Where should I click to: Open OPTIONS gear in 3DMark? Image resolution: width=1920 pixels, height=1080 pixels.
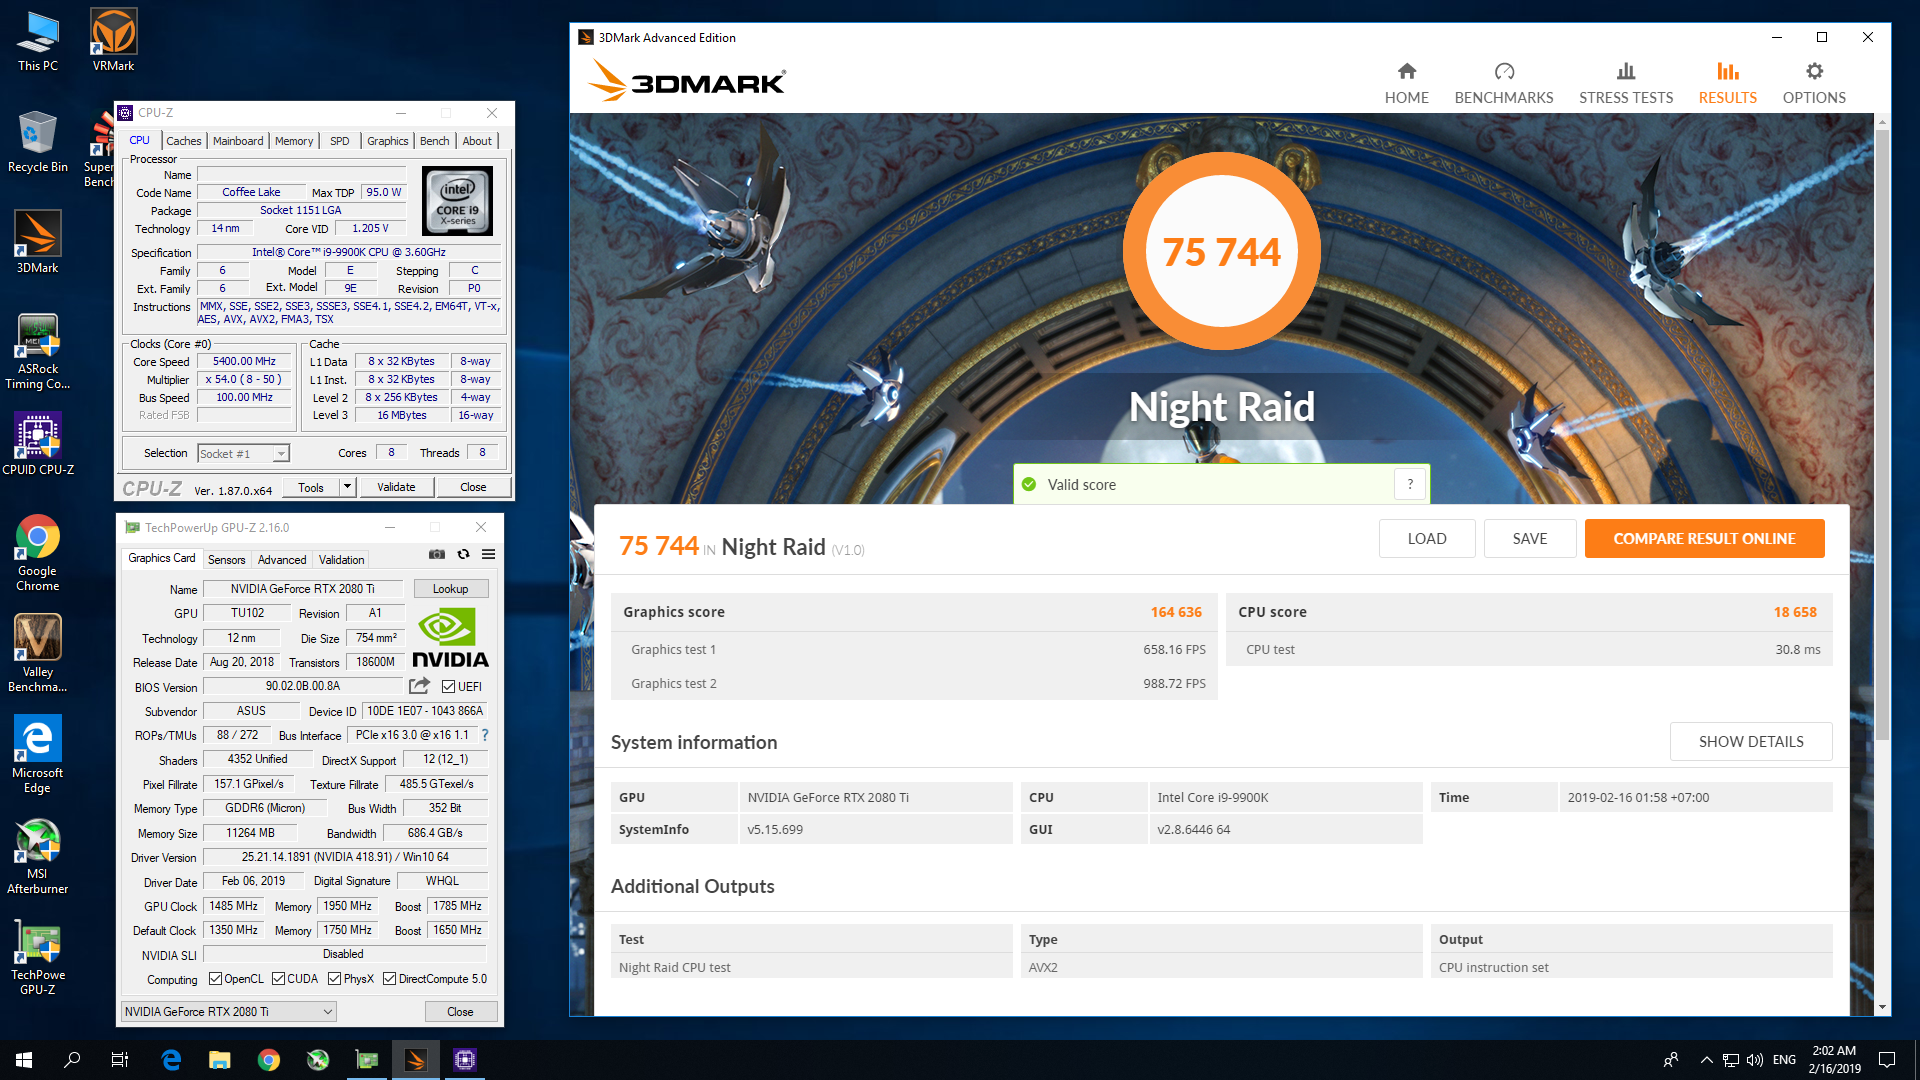(x=1814, y=83)
